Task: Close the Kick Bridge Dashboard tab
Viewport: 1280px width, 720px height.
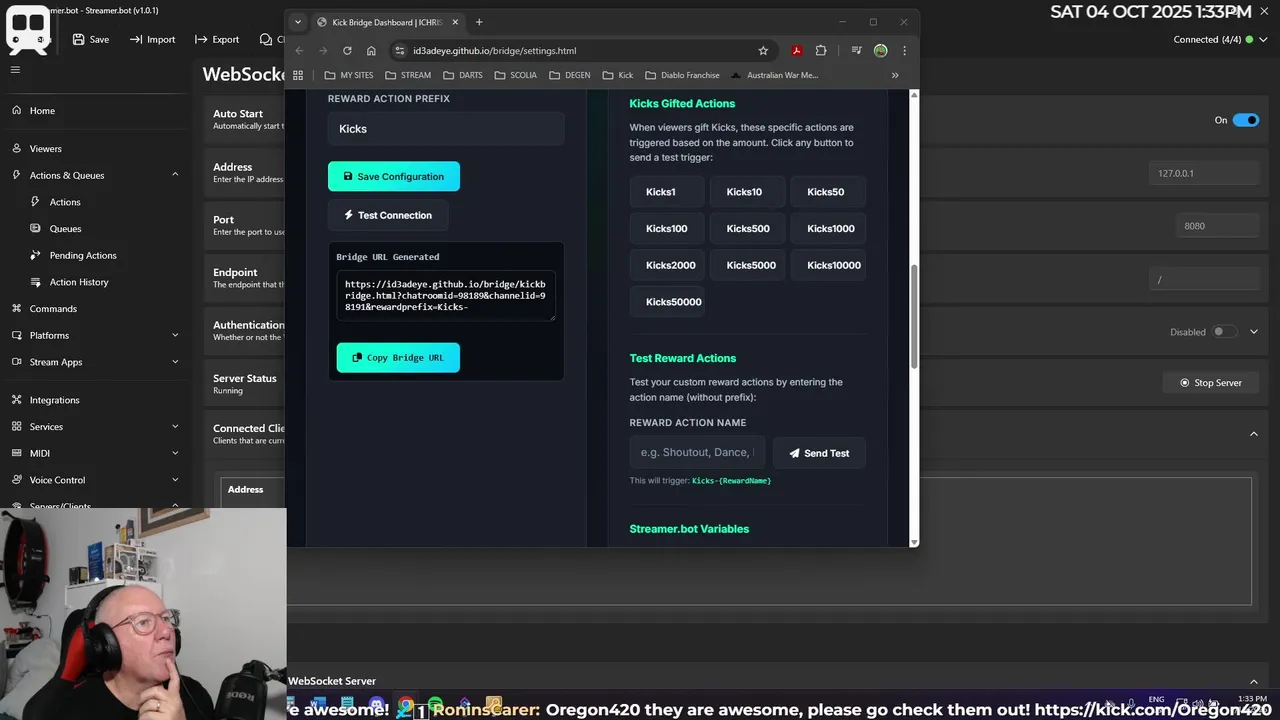Action: (457, 22)
